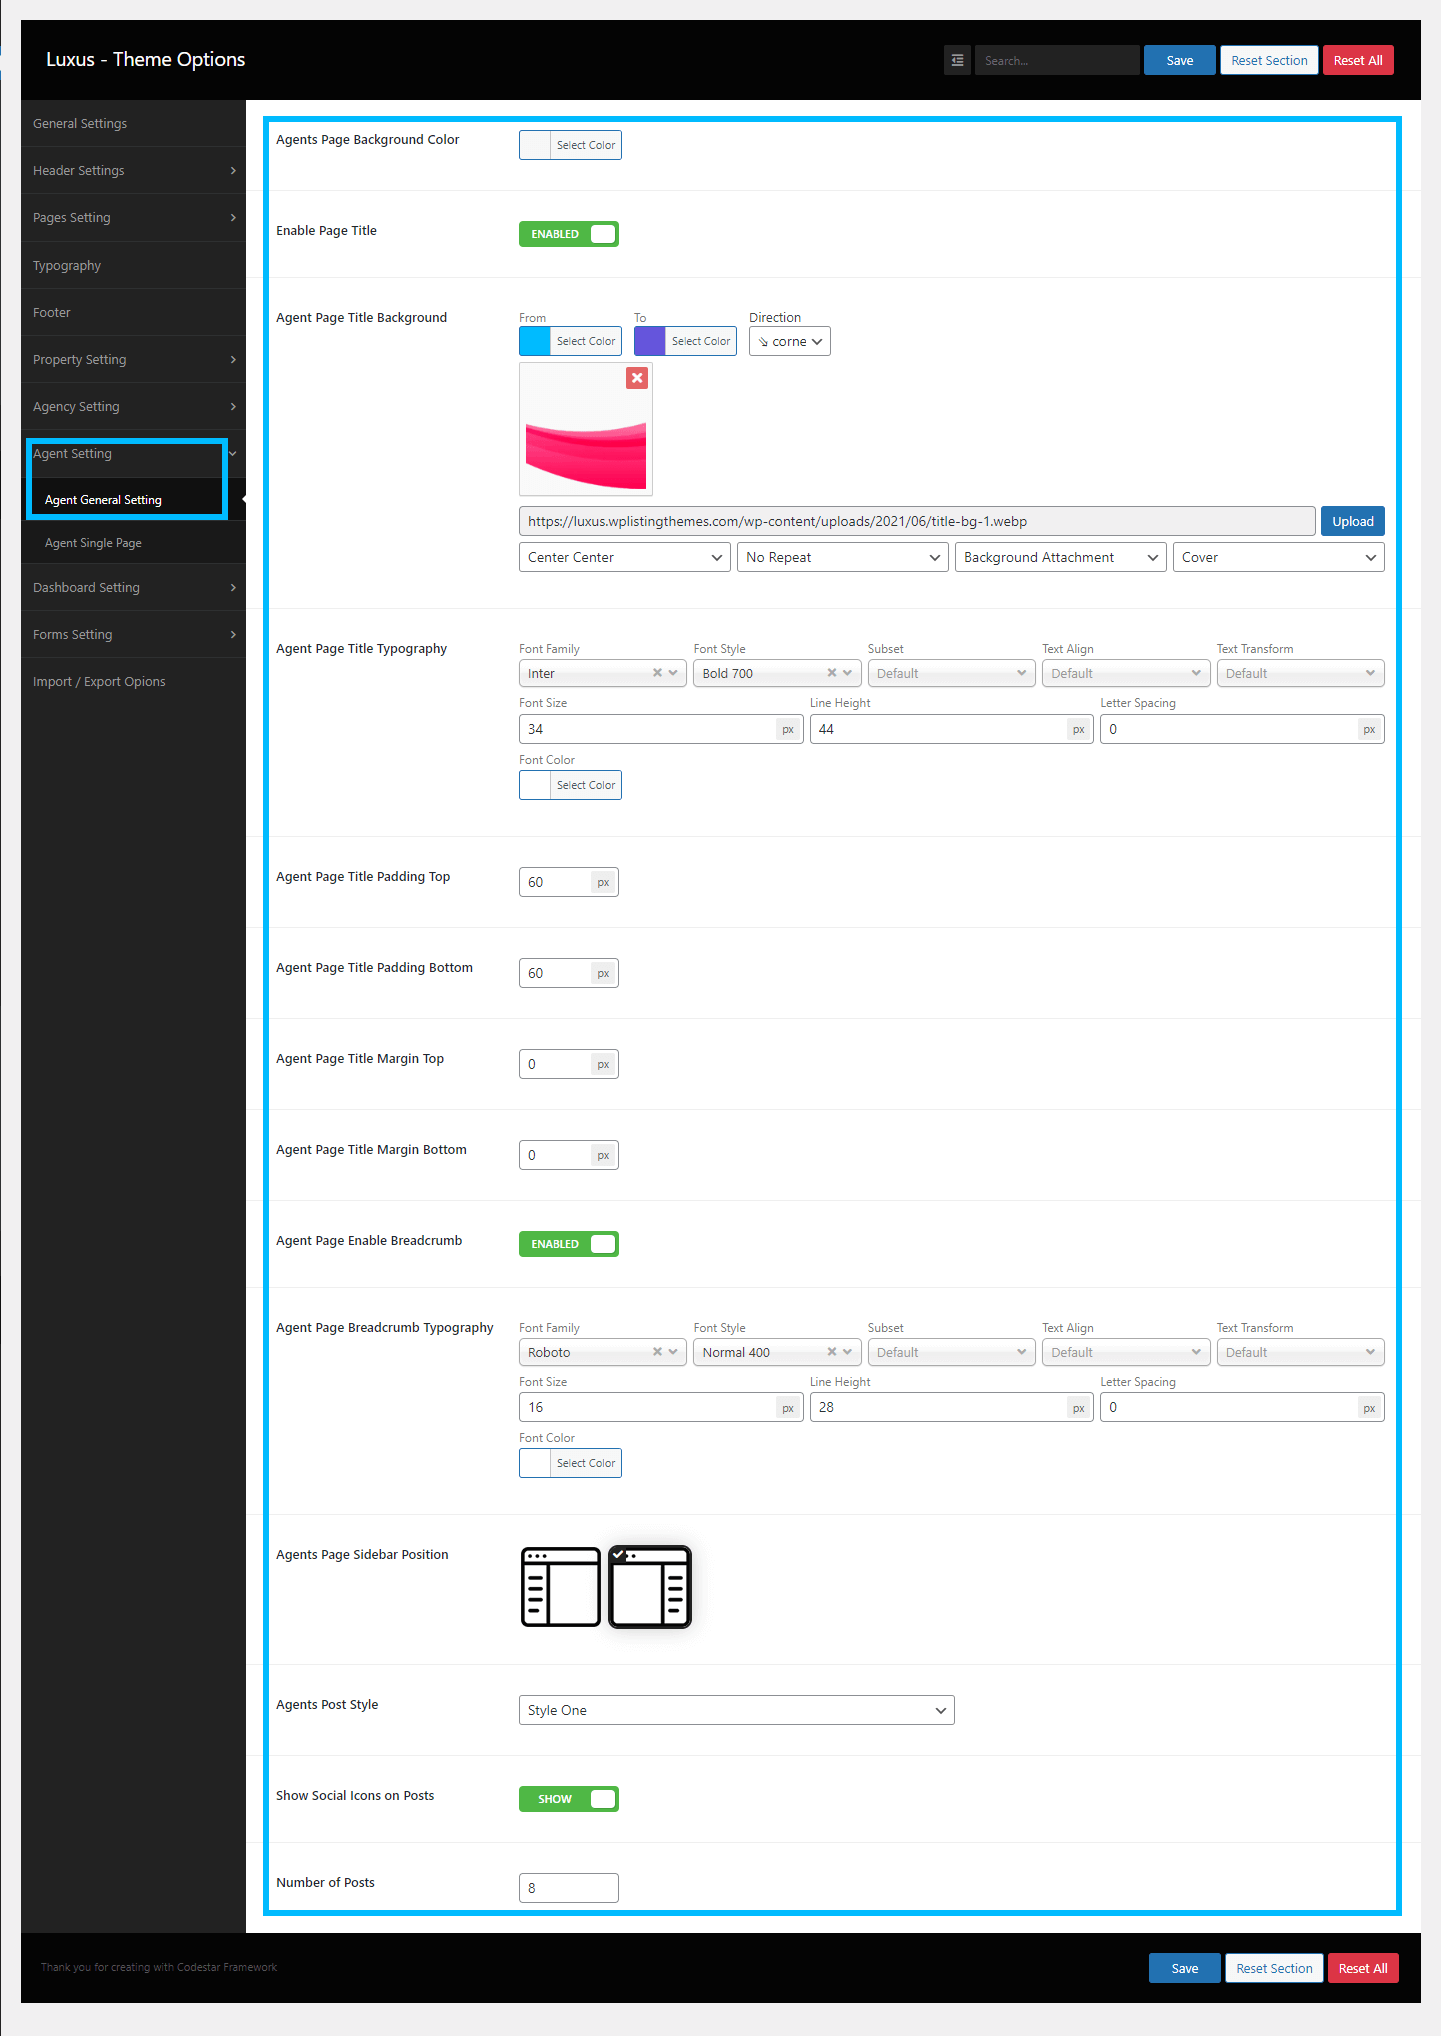The height and width of the screenshot is (2036, 1441).
Task: Pick the gradient From color swatch
Action: click(535, 341)
